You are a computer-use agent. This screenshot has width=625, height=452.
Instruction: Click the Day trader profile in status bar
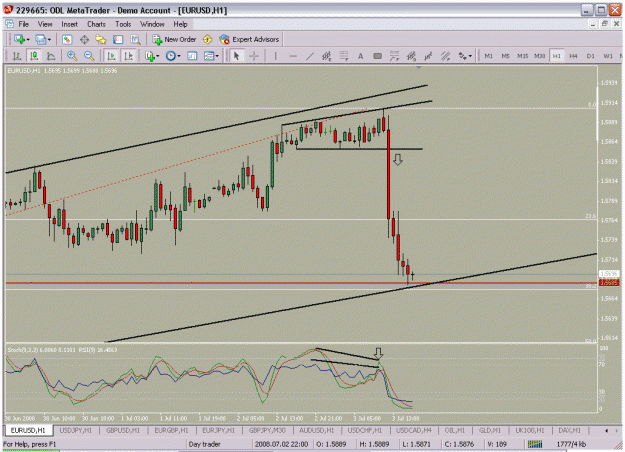click(x=204, y=444)
